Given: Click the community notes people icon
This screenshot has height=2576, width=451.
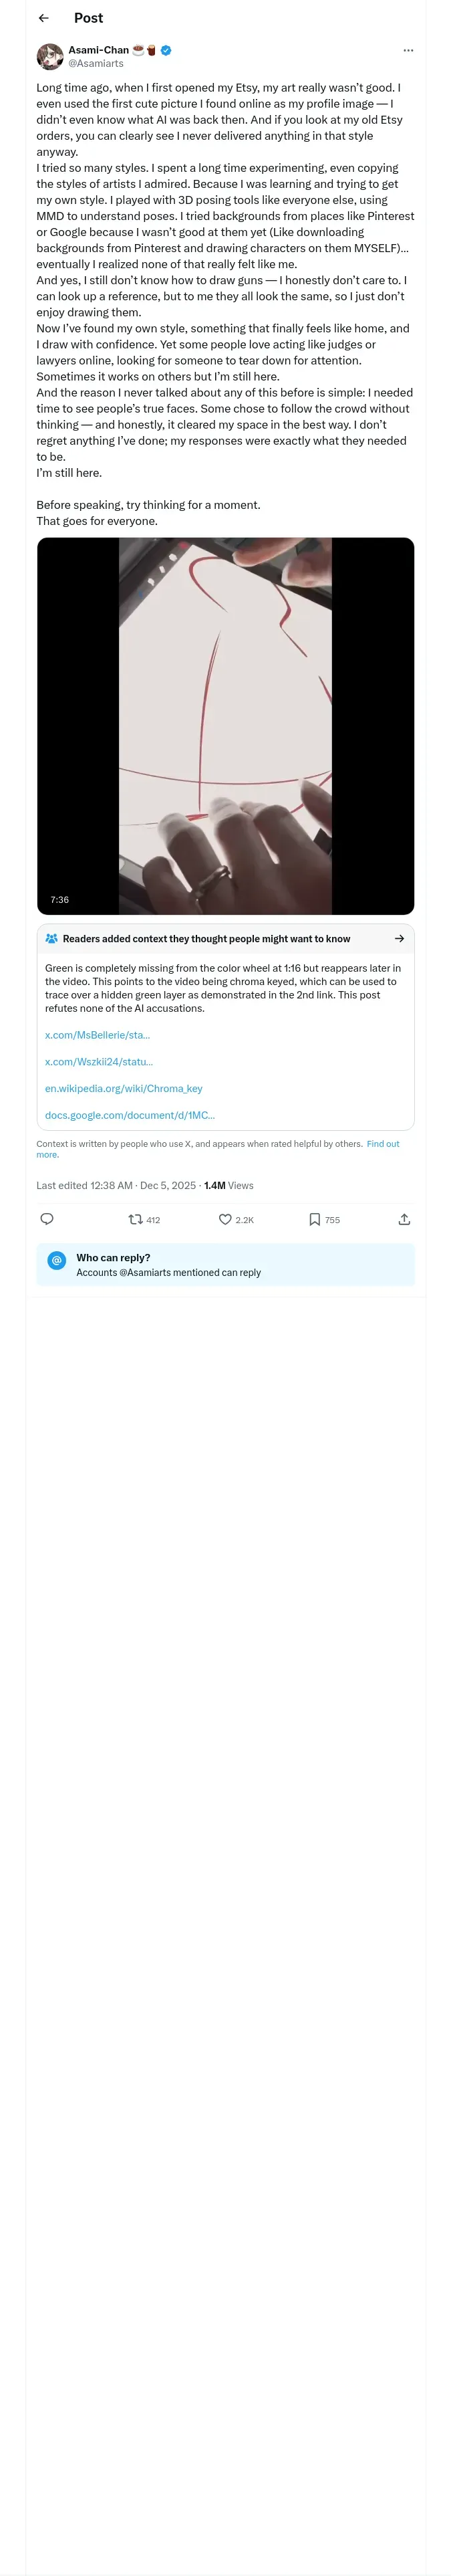Looking at the screenshot, I should pyautogui.click(x=52, y=939).
